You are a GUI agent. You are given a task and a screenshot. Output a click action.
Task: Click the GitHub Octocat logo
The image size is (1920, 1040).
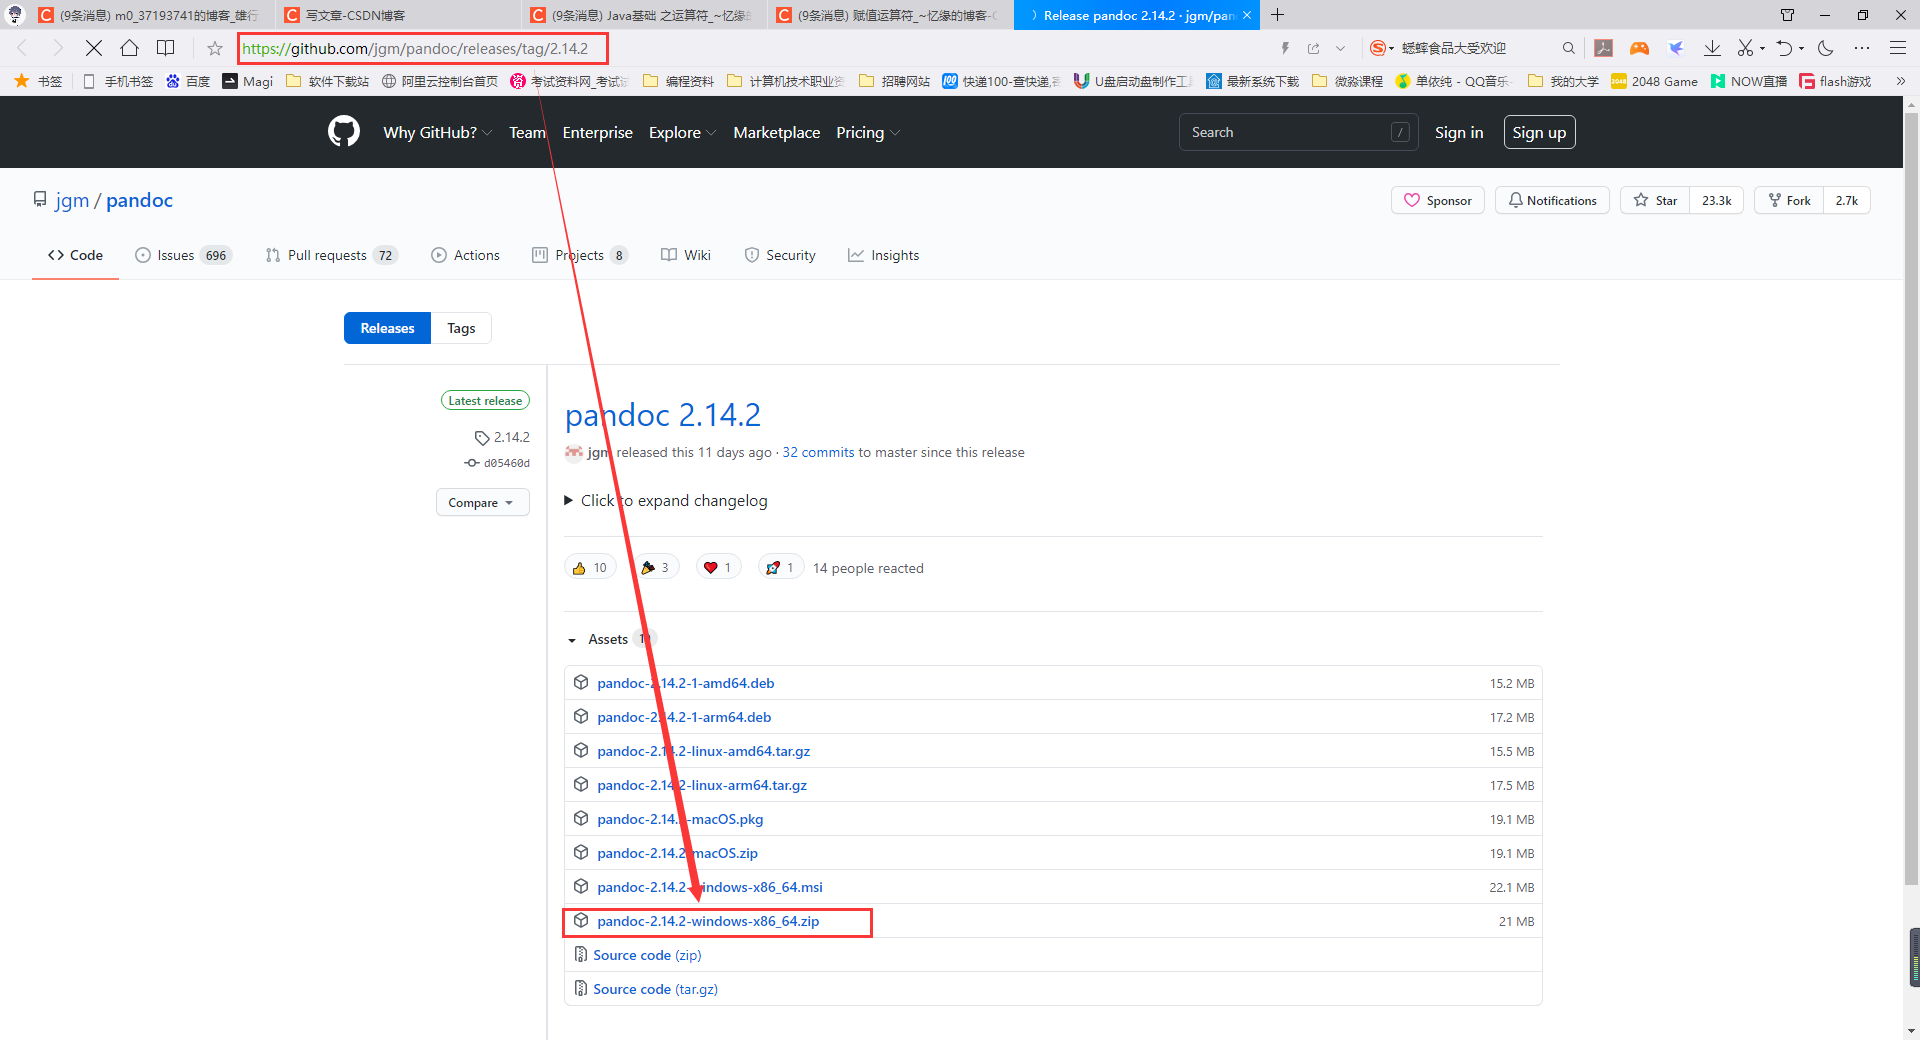pyautogui.click(x=343, y=132)
